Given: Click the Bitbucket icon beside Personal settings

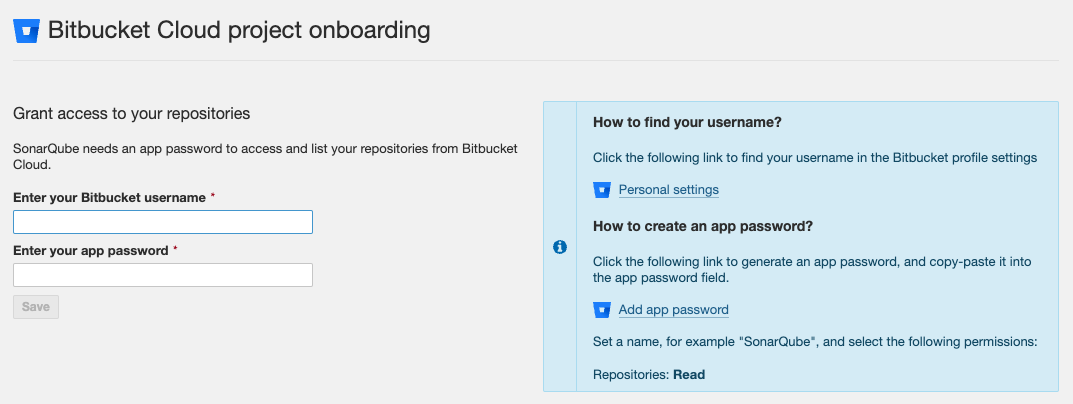Looking at the screenshot, I should pos(602,190).
